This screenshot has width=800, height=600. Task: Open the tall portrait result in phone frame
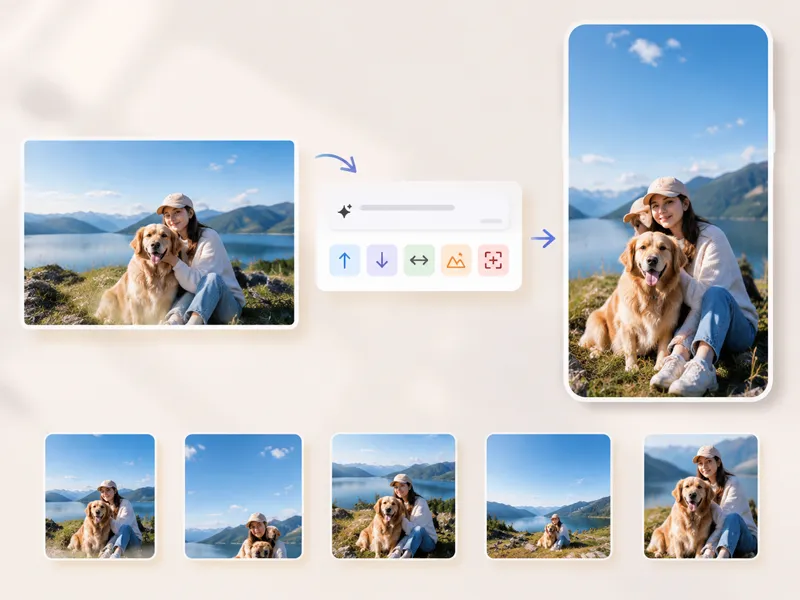(668, 211)
